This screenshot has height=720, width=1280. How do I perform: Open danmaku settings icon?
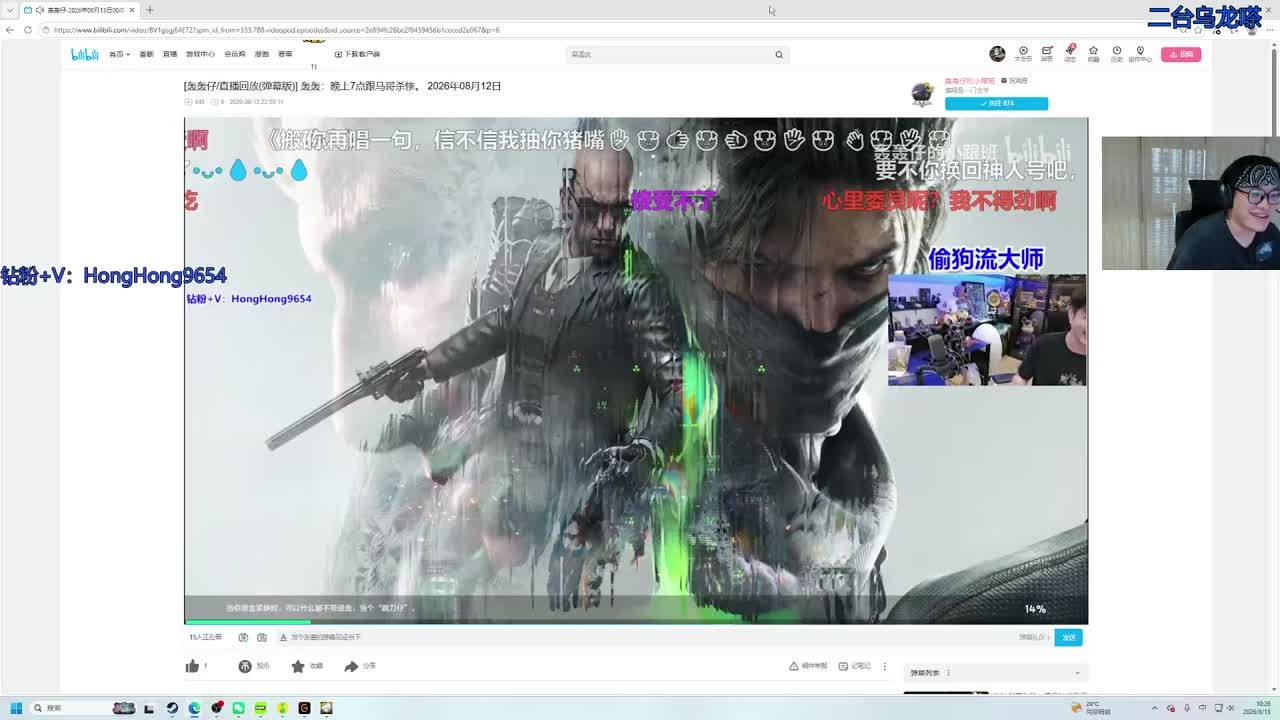click(262, 637)
